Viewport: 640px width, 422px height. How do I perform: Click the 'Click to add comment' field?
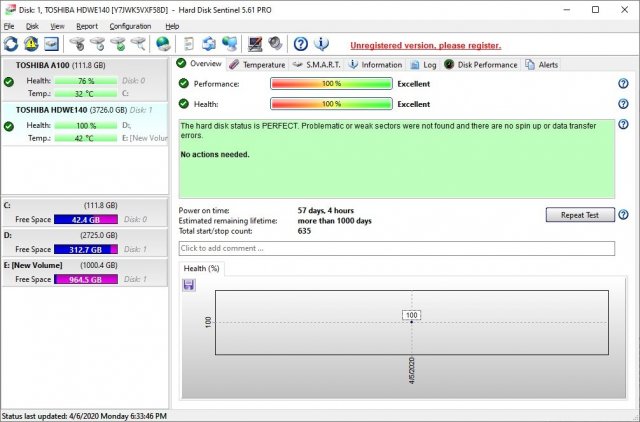396,248
